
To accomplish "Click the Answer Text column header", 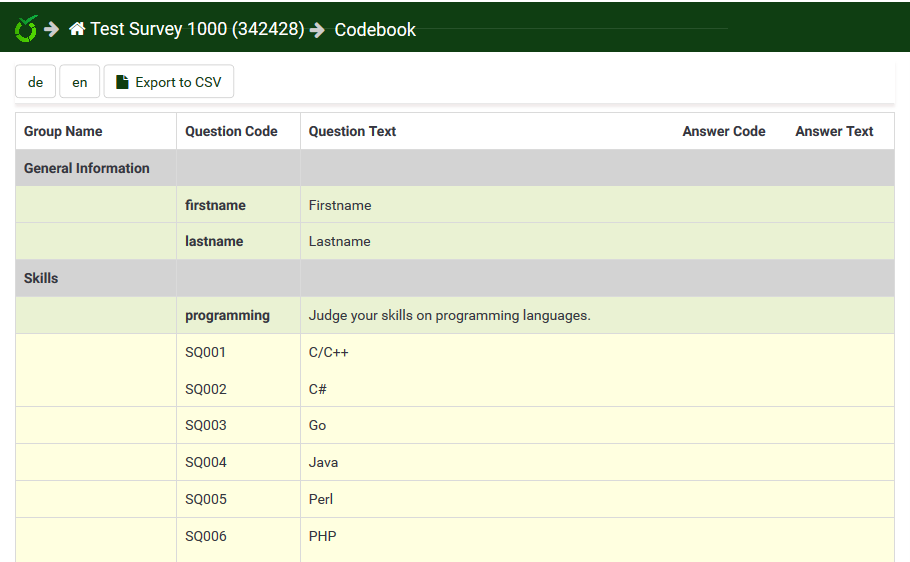I will click(x=834, y=131).
